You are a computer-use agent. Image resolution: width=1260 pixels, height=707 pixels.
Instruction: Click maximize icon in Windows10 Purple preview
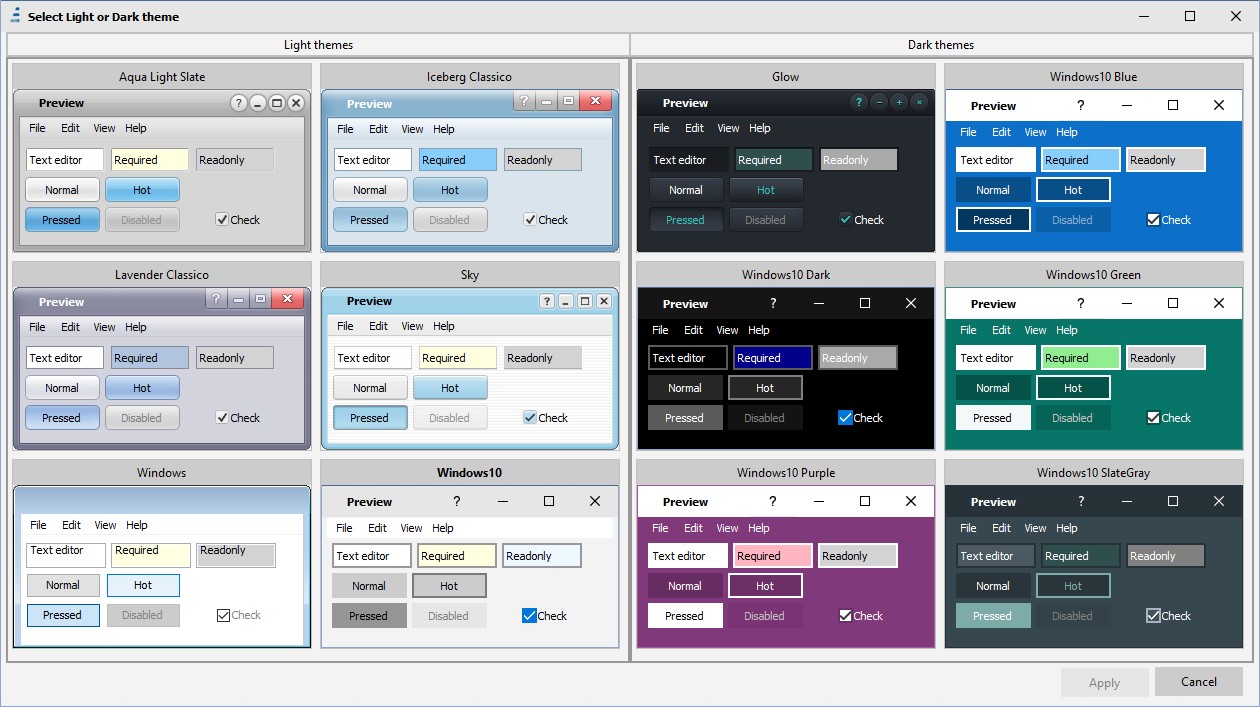(x=865, y=501)
